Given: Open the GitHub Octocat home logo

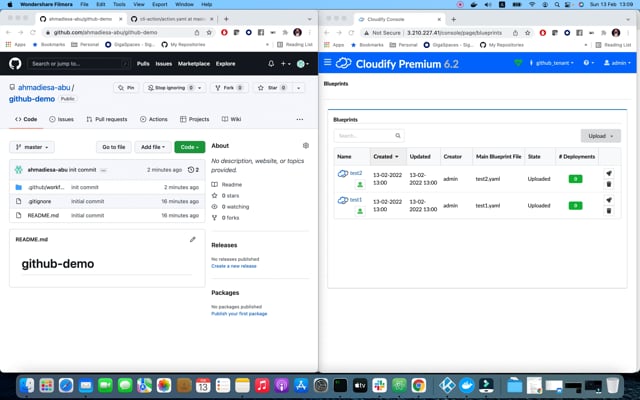Looking at the screenshot, I should pos(15,64).
